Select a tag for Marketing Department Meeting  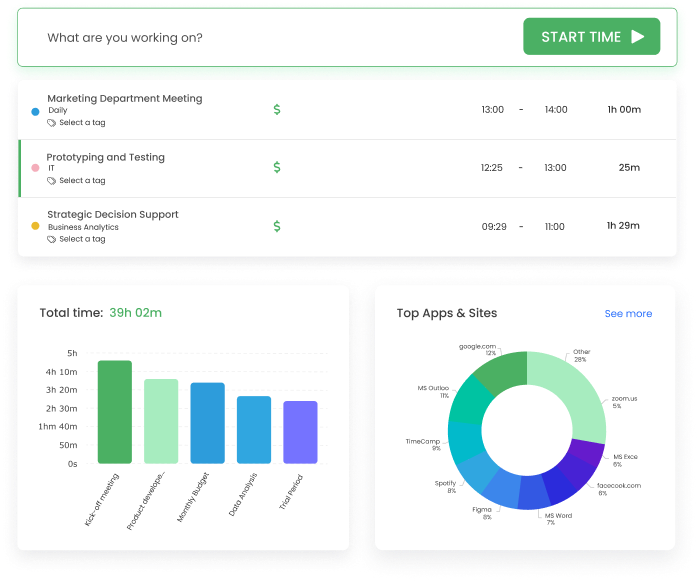click(x=81, y=123)
